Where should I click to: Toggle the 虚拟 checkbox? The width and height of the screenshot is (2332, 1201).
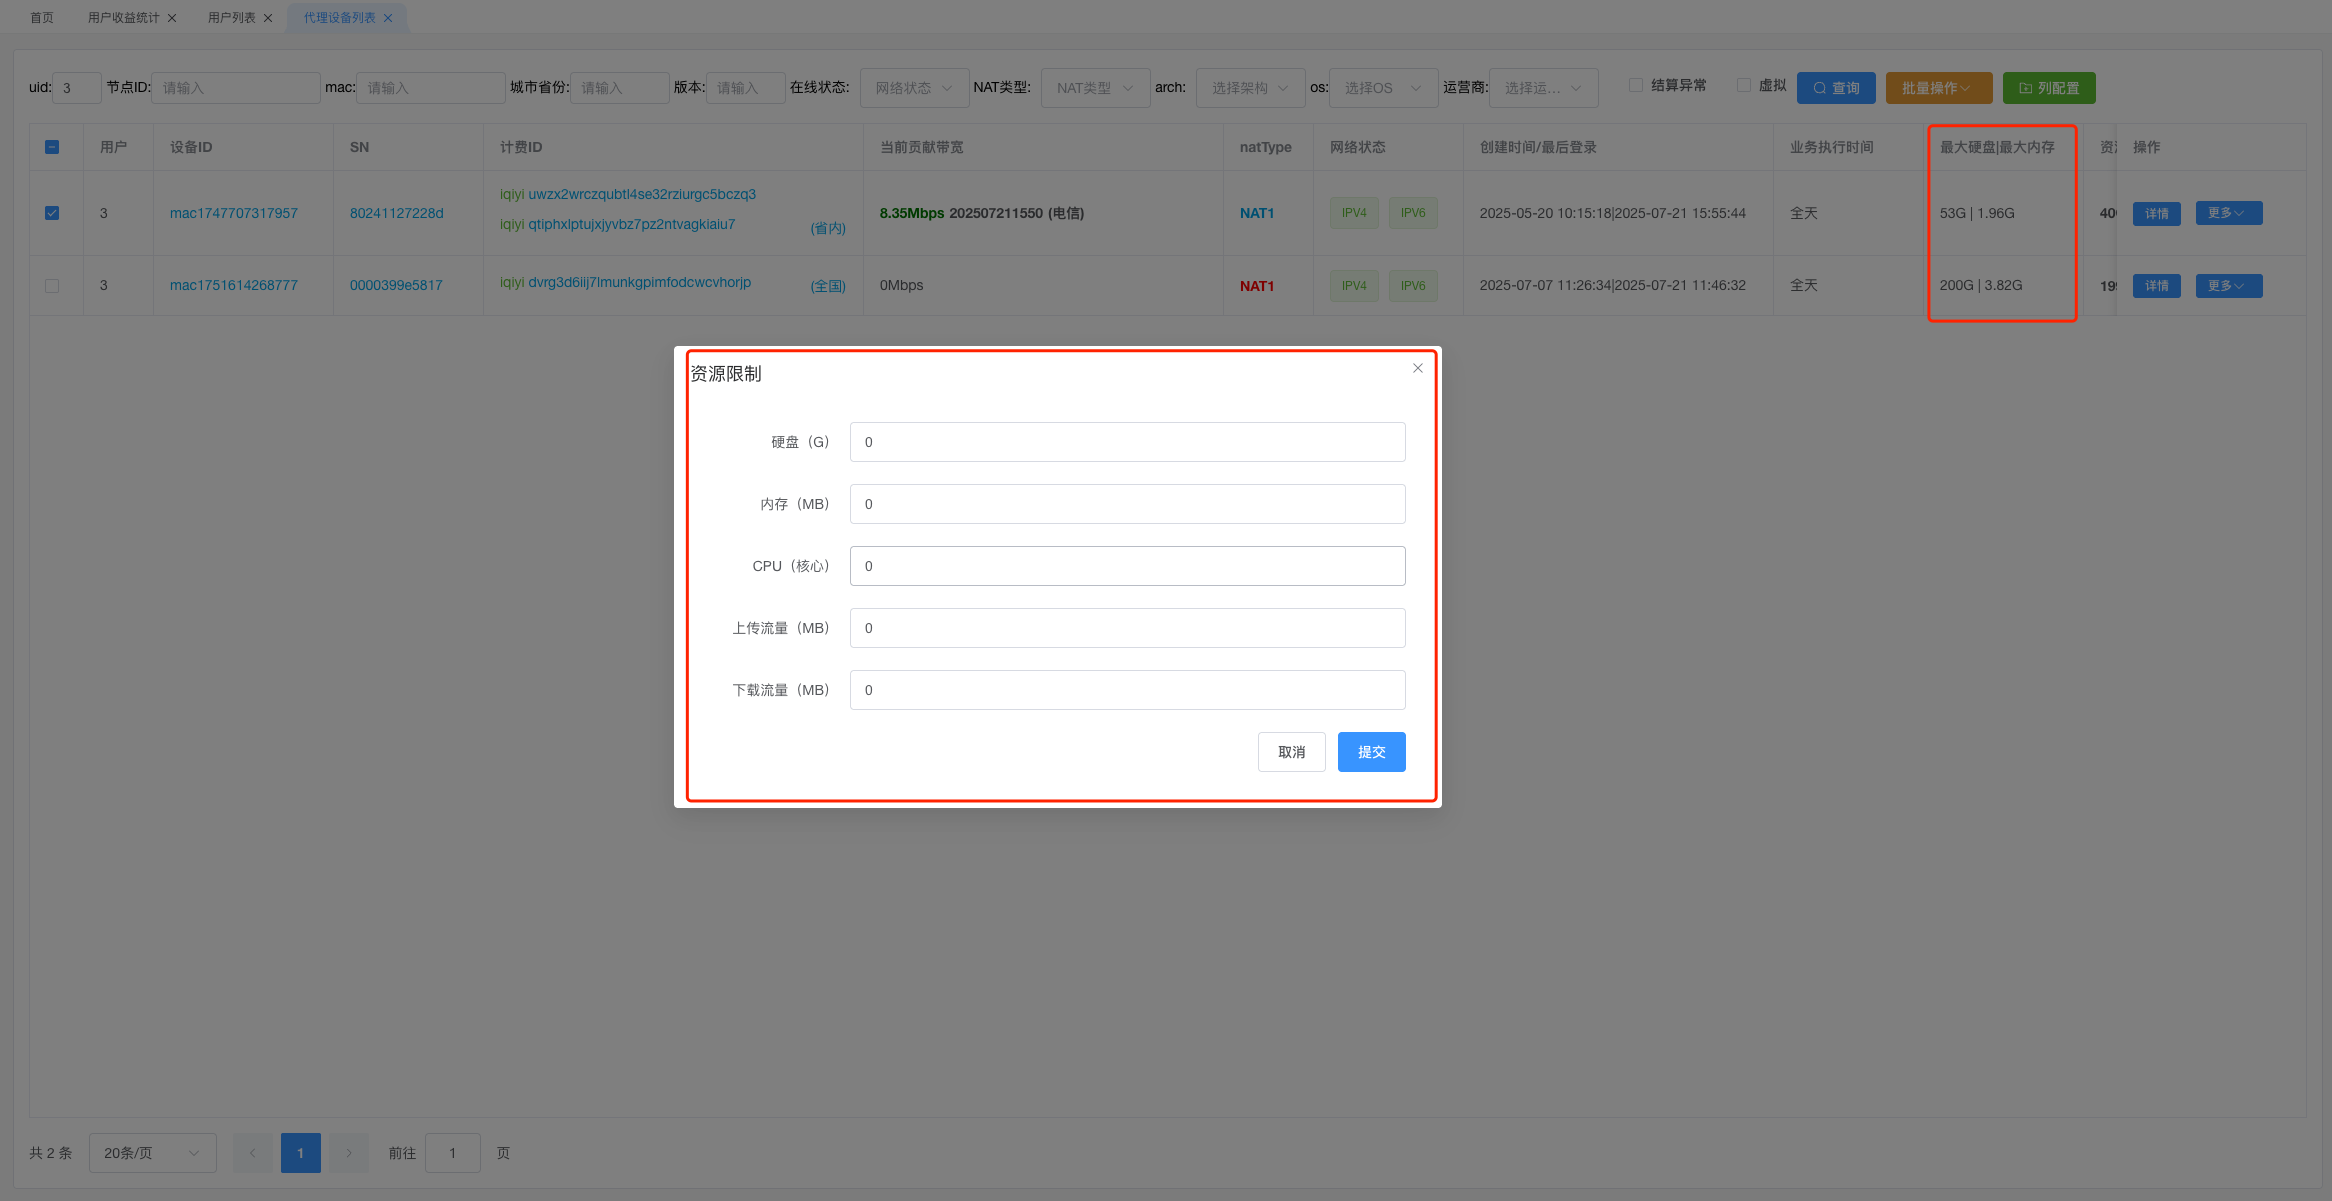coord(1743,85)
